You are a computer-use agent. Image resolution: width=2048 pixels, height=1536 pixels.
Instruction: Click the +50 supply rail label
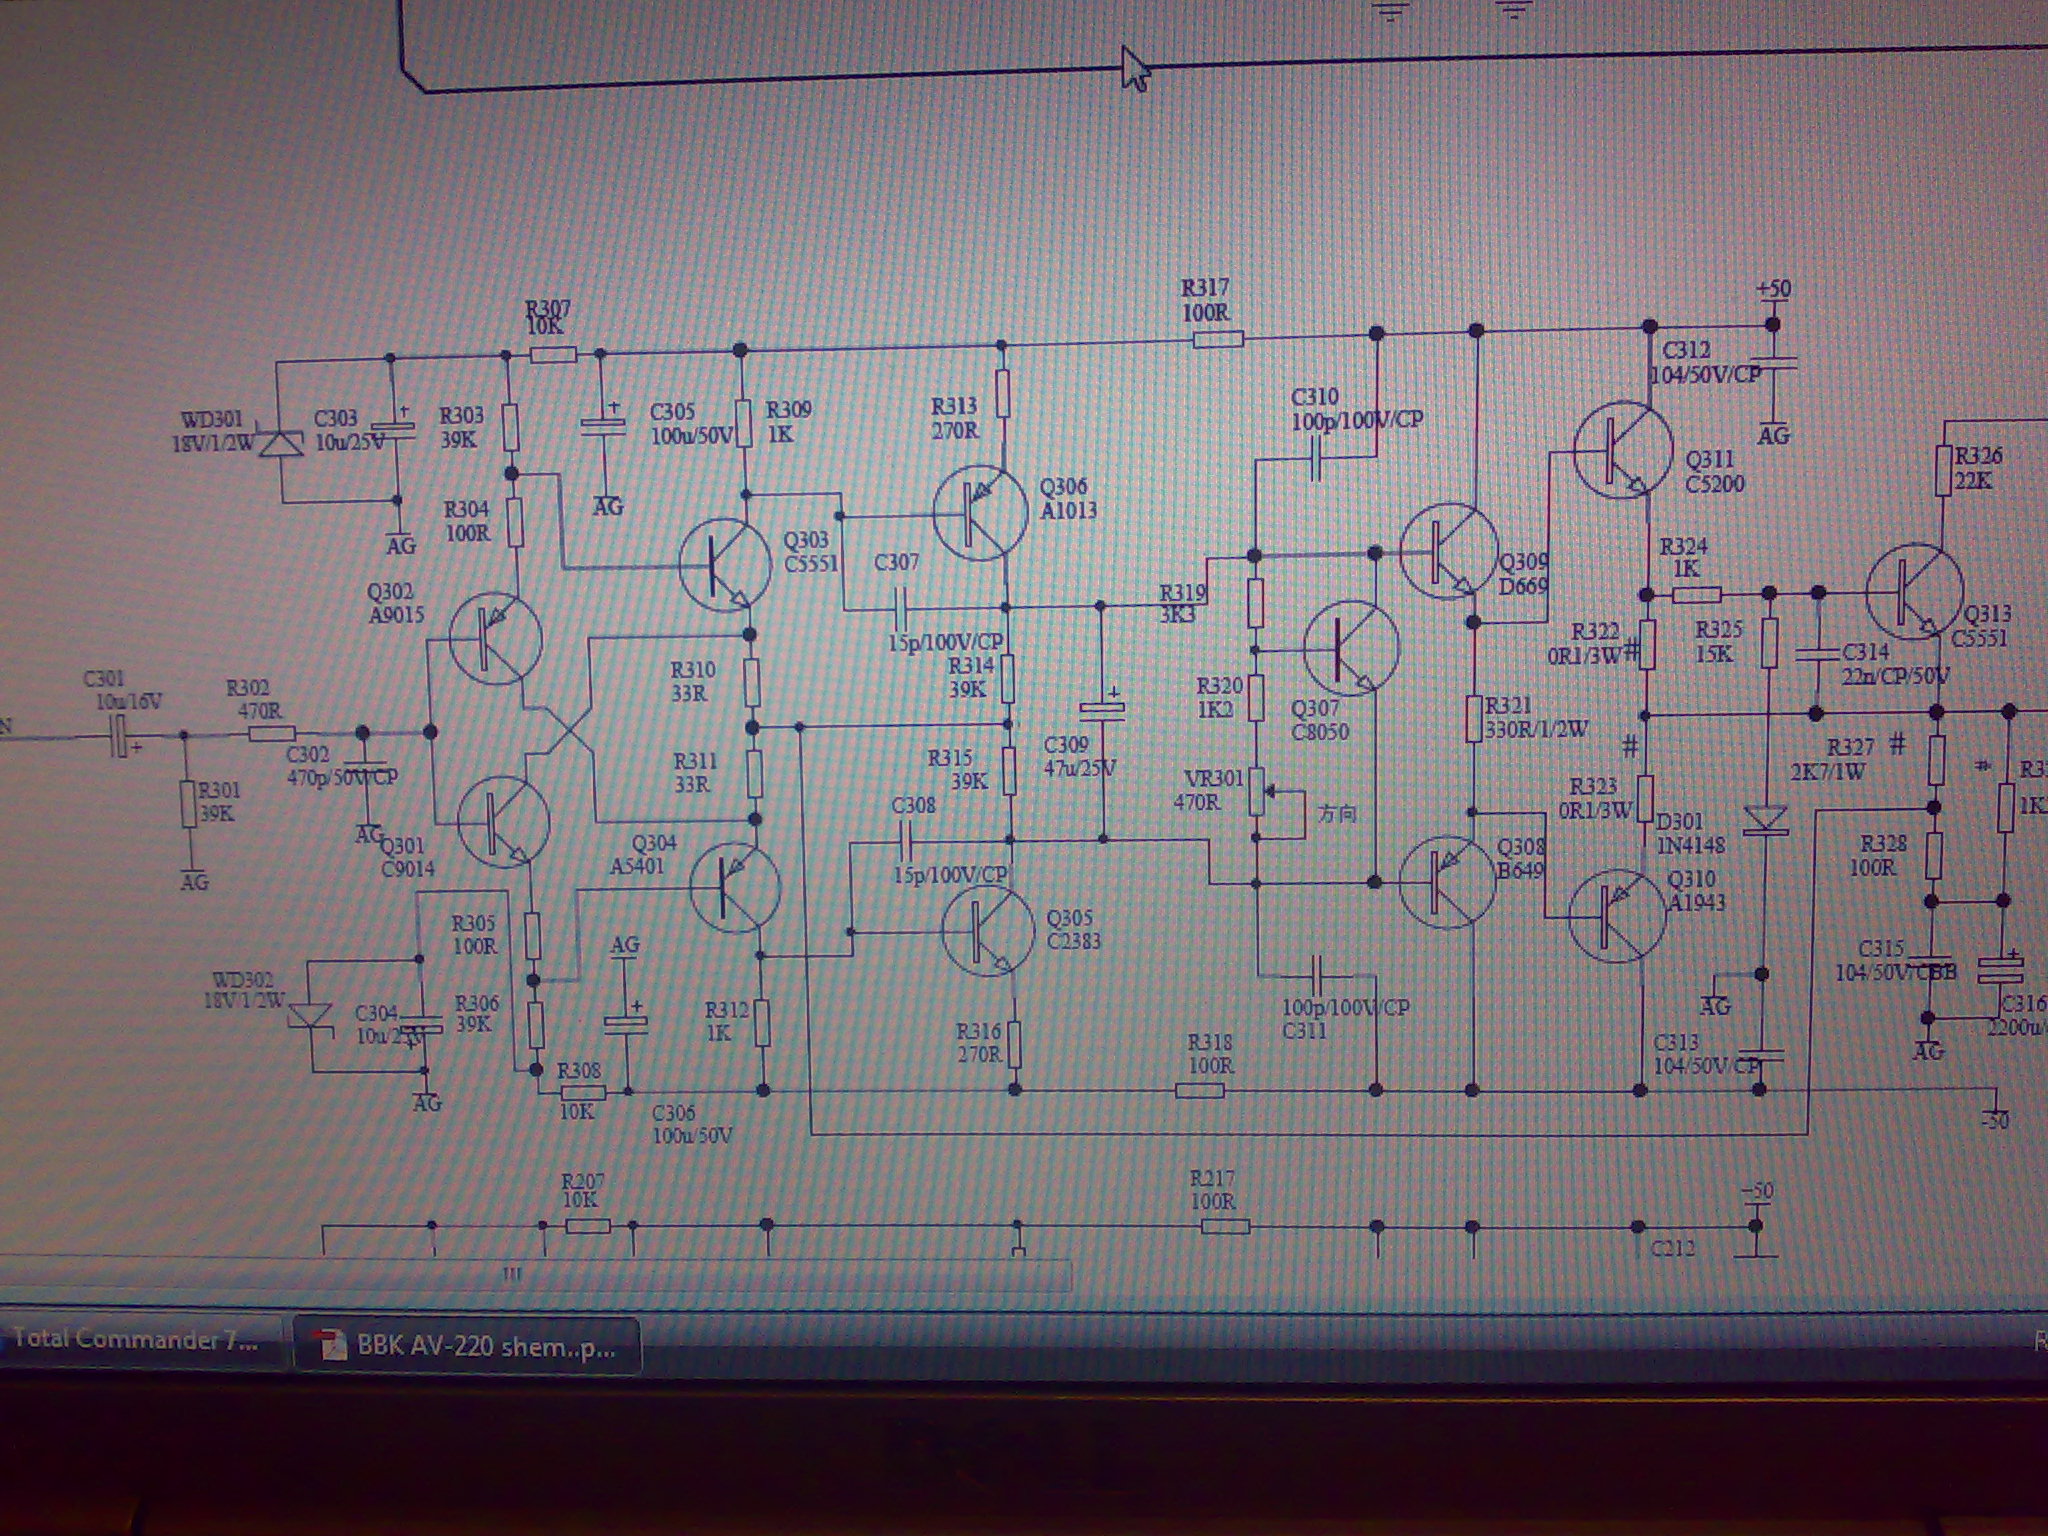(1773, 289)
